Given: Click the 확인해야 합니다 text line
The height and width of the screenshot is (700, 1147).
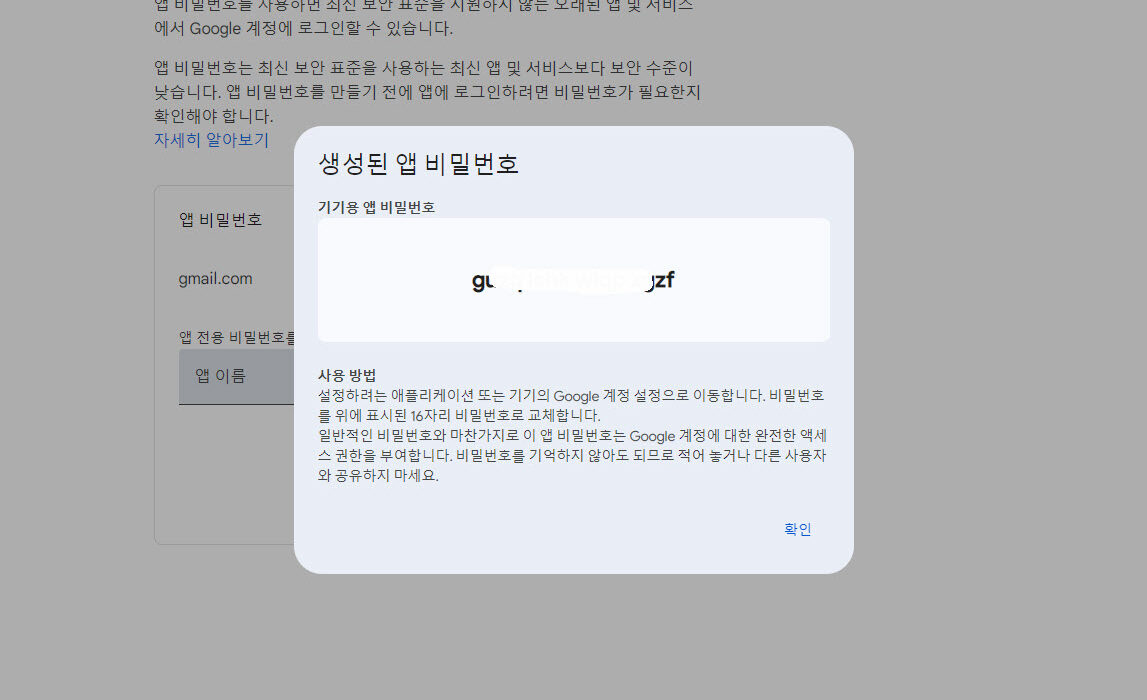Looking at the screenshot, I should [213, 116].
